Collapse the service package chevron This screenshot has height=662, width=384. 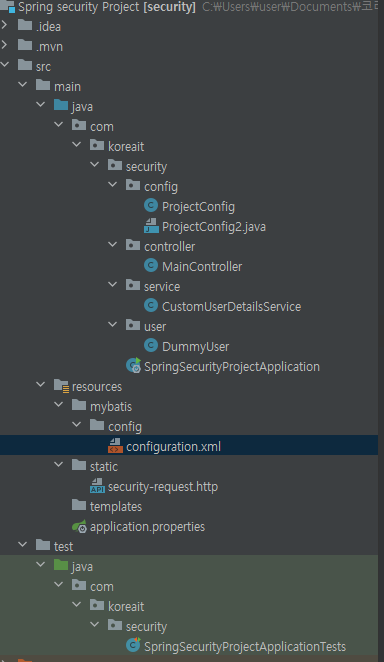pos(113,285)
